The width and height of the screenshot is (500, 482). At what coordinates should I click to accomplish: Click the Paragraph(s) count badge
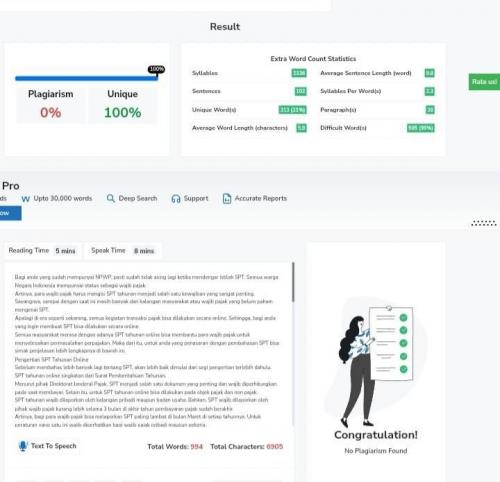click(x=430, y=110)
